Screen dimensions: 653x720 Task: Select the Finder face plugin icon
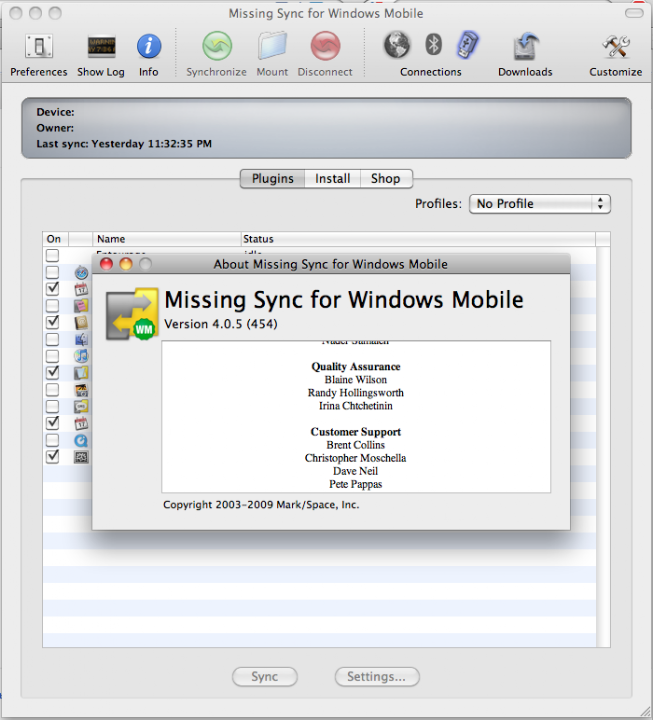pyautogui.click(x=81, y=340)
